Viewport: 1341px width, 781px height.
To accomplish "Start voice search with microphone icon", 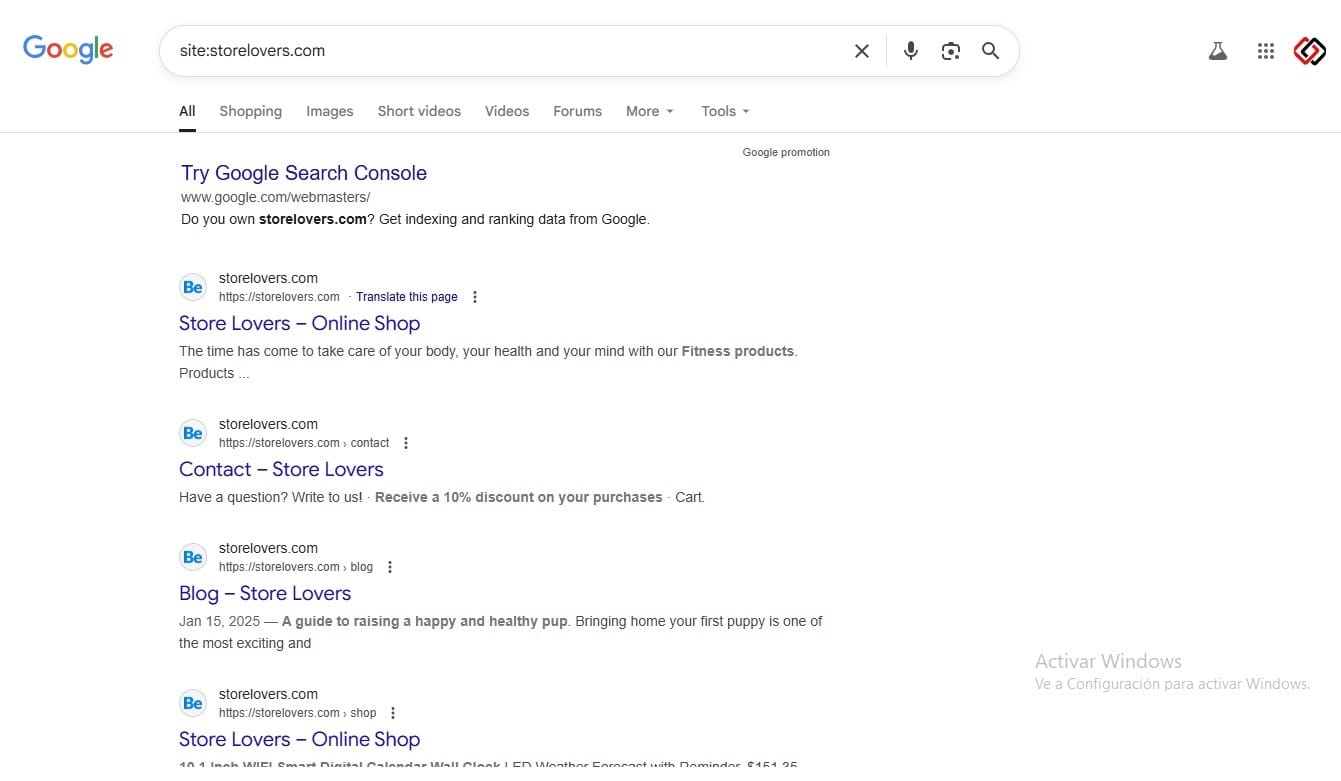I will (910, 51).
